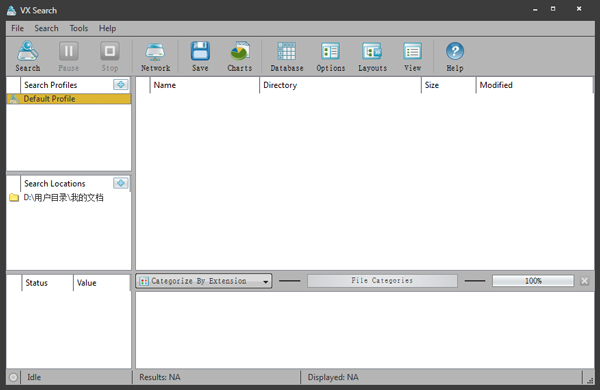The image size is (600, 390).
Task: Click the Results: NA status text
Action: (x=160, y=377)
